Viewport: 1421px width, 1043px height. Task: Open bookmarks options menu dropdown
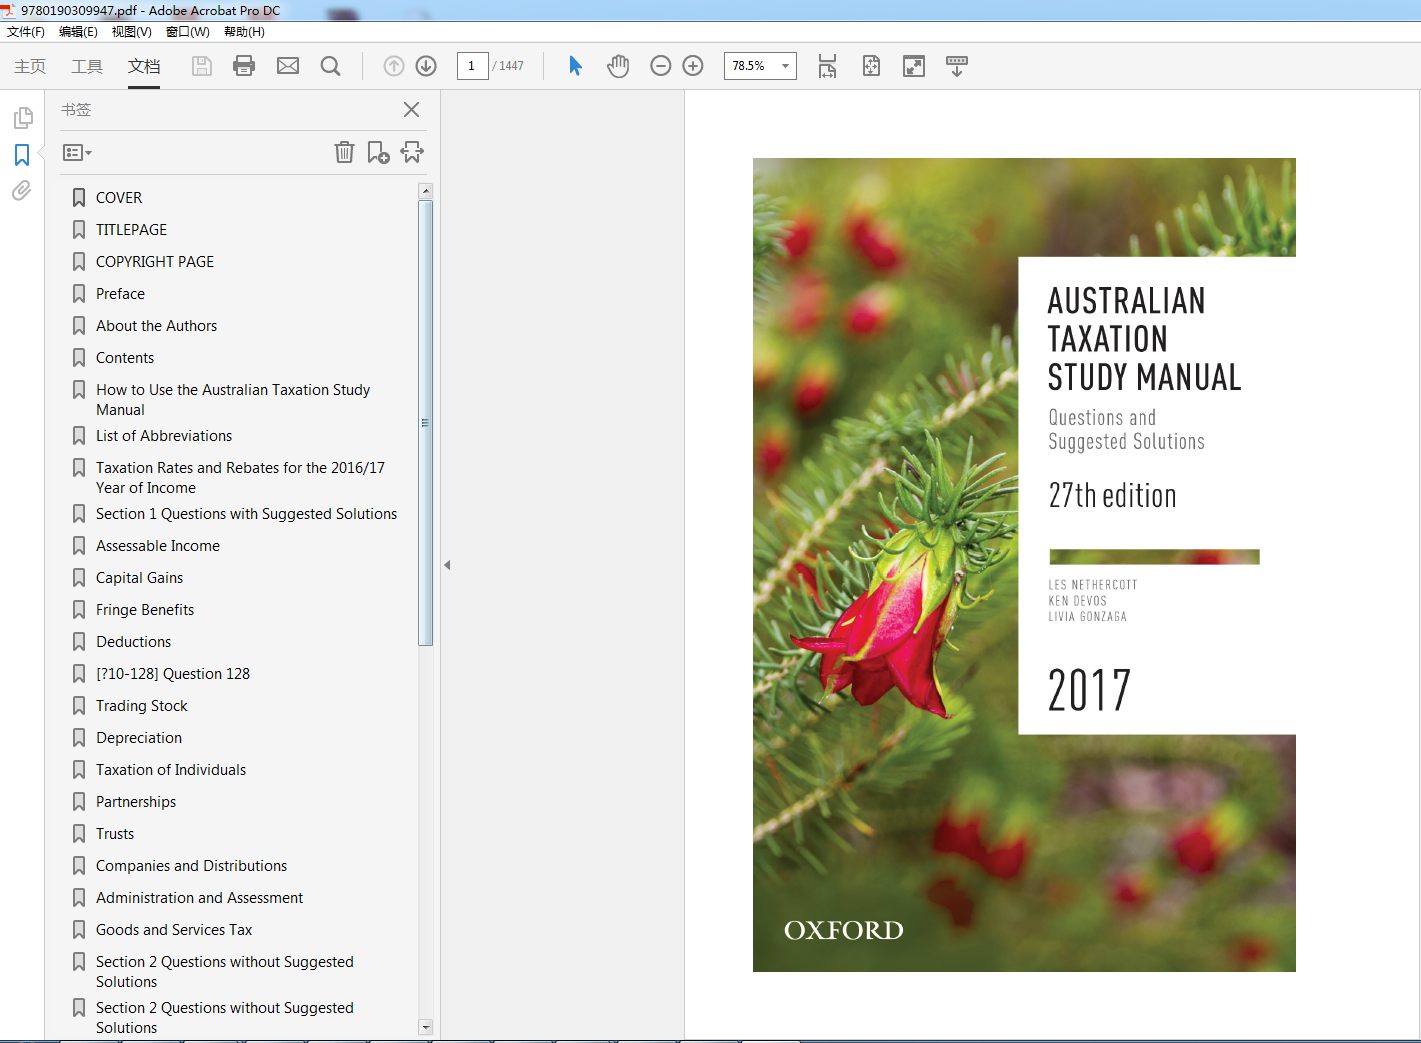[x=77, y=153]
